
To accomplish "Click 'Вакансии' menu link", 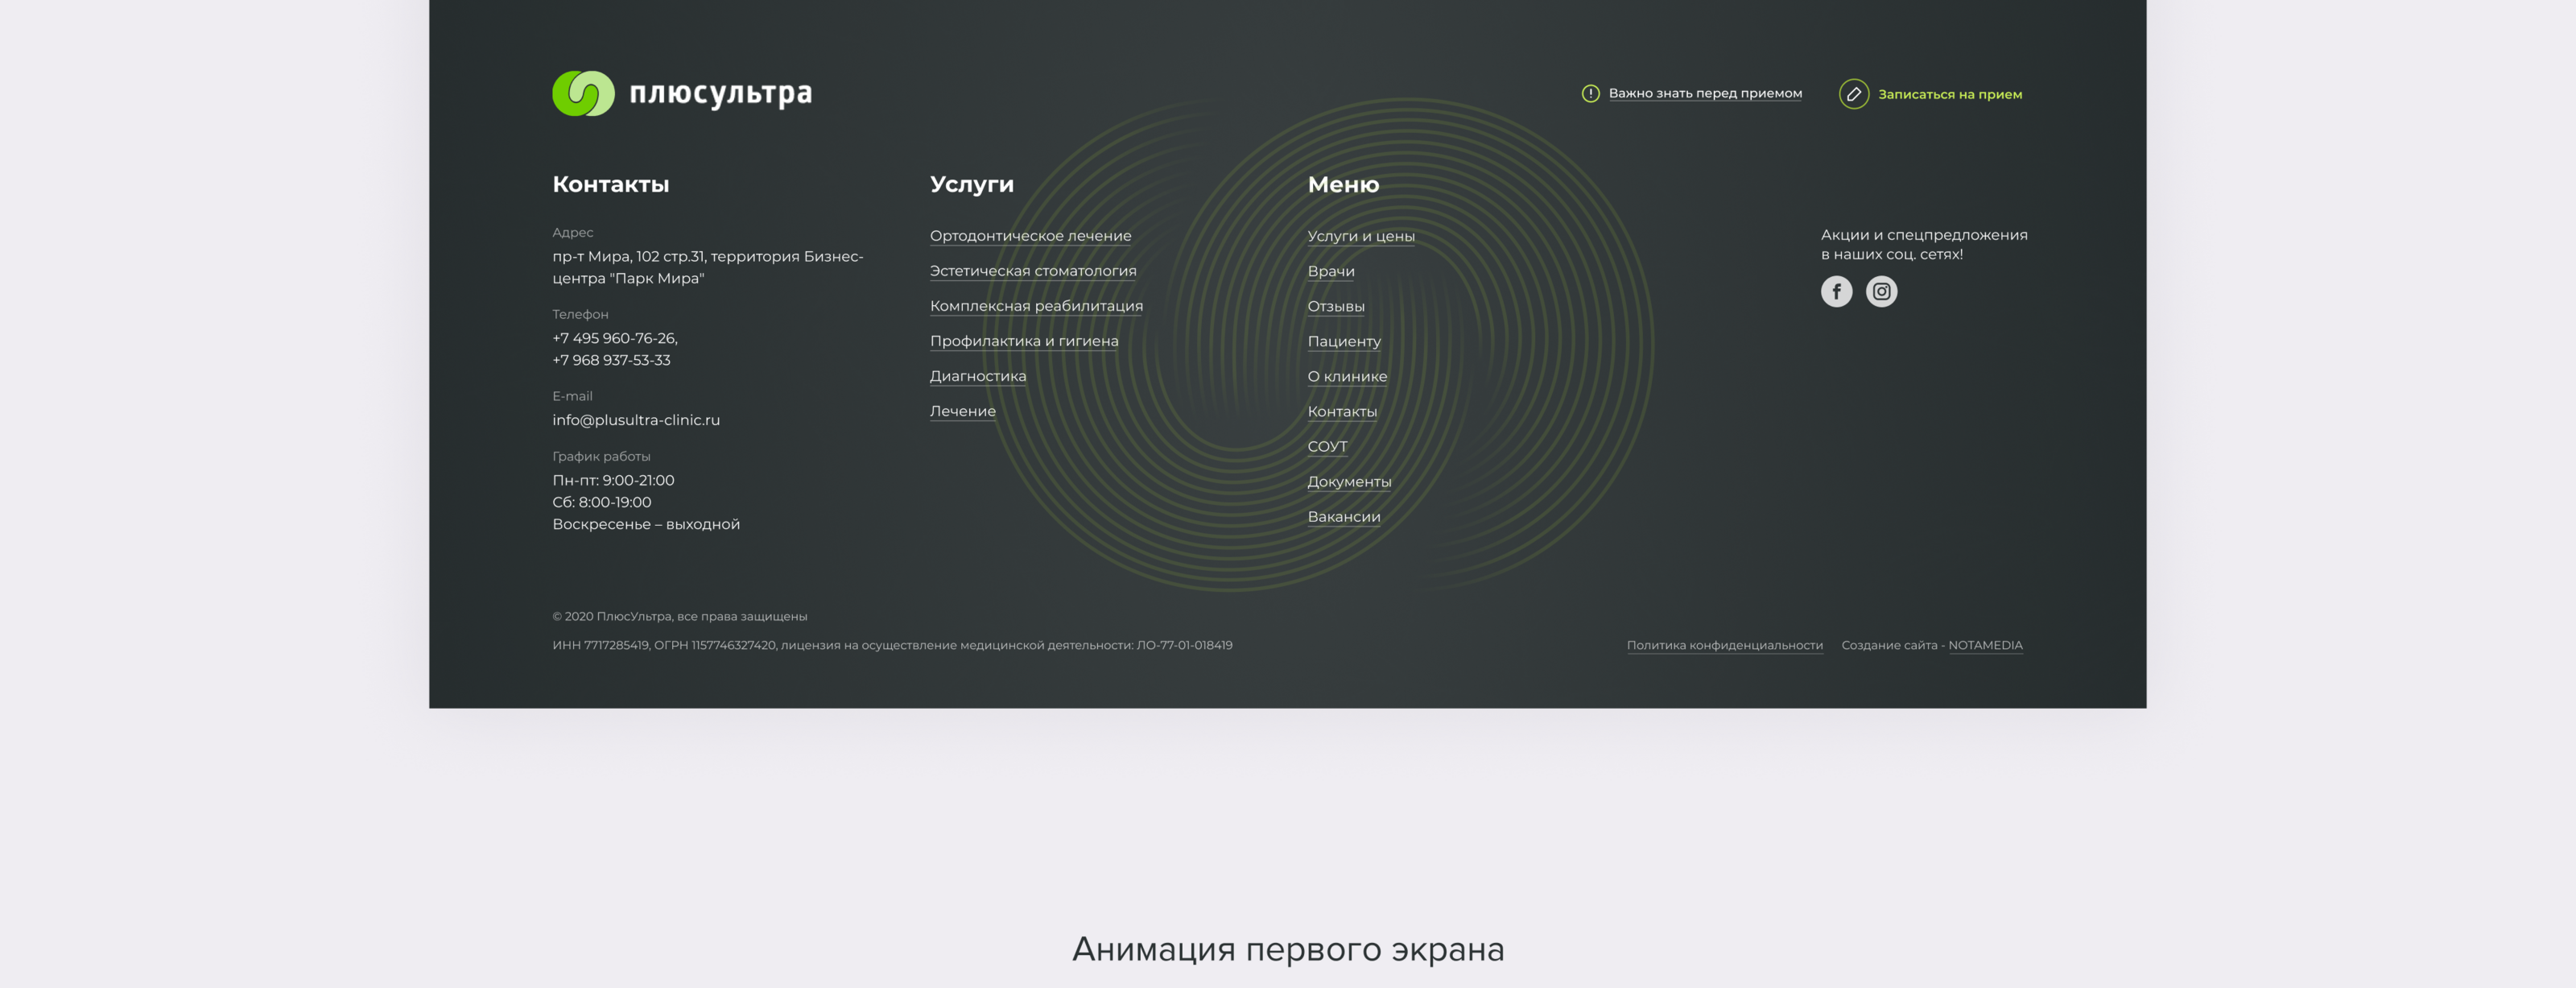I will tap(1343, 516).
